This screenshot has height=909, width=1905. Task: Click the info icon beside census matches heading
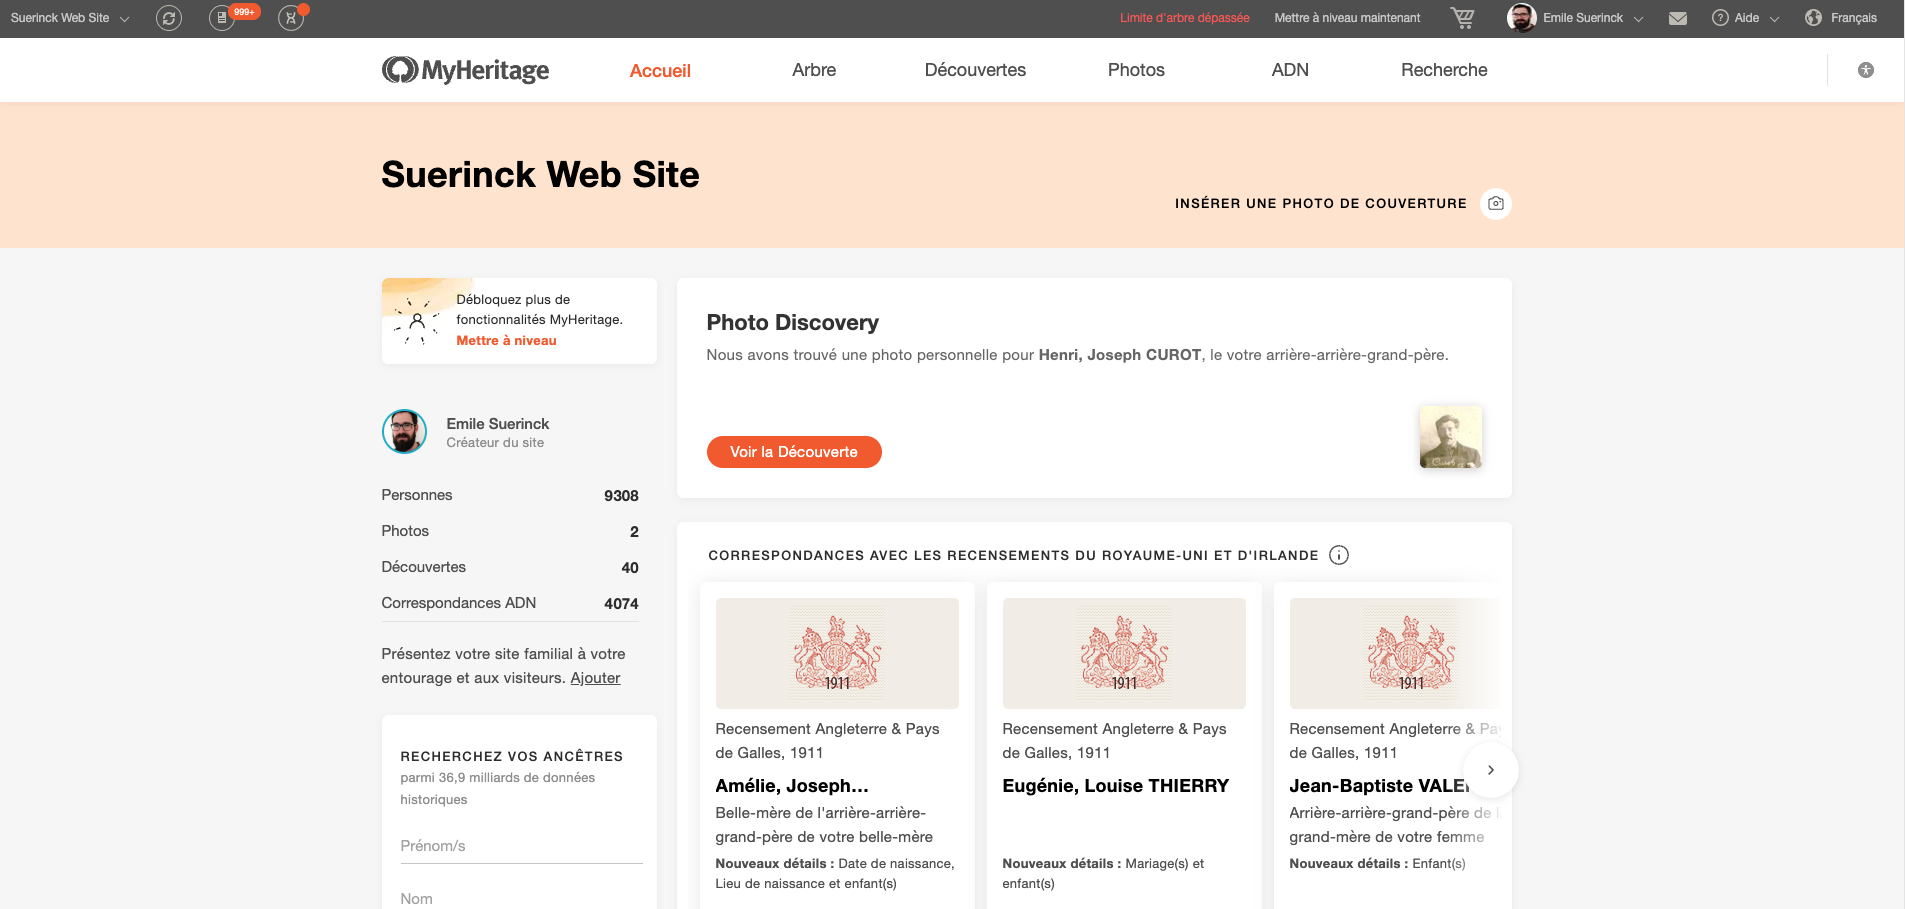[1339, 555]
